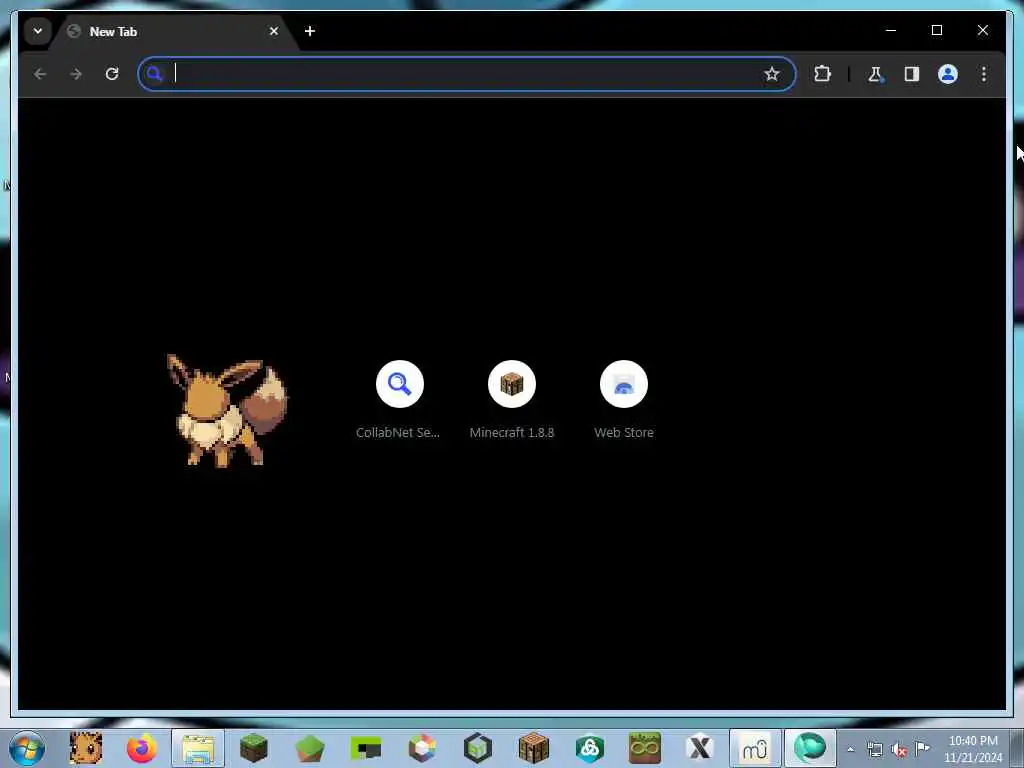The width and height of the screenshot is (1024, 768).
Task: Open the profile avatar menu
Action: point(948,74)
